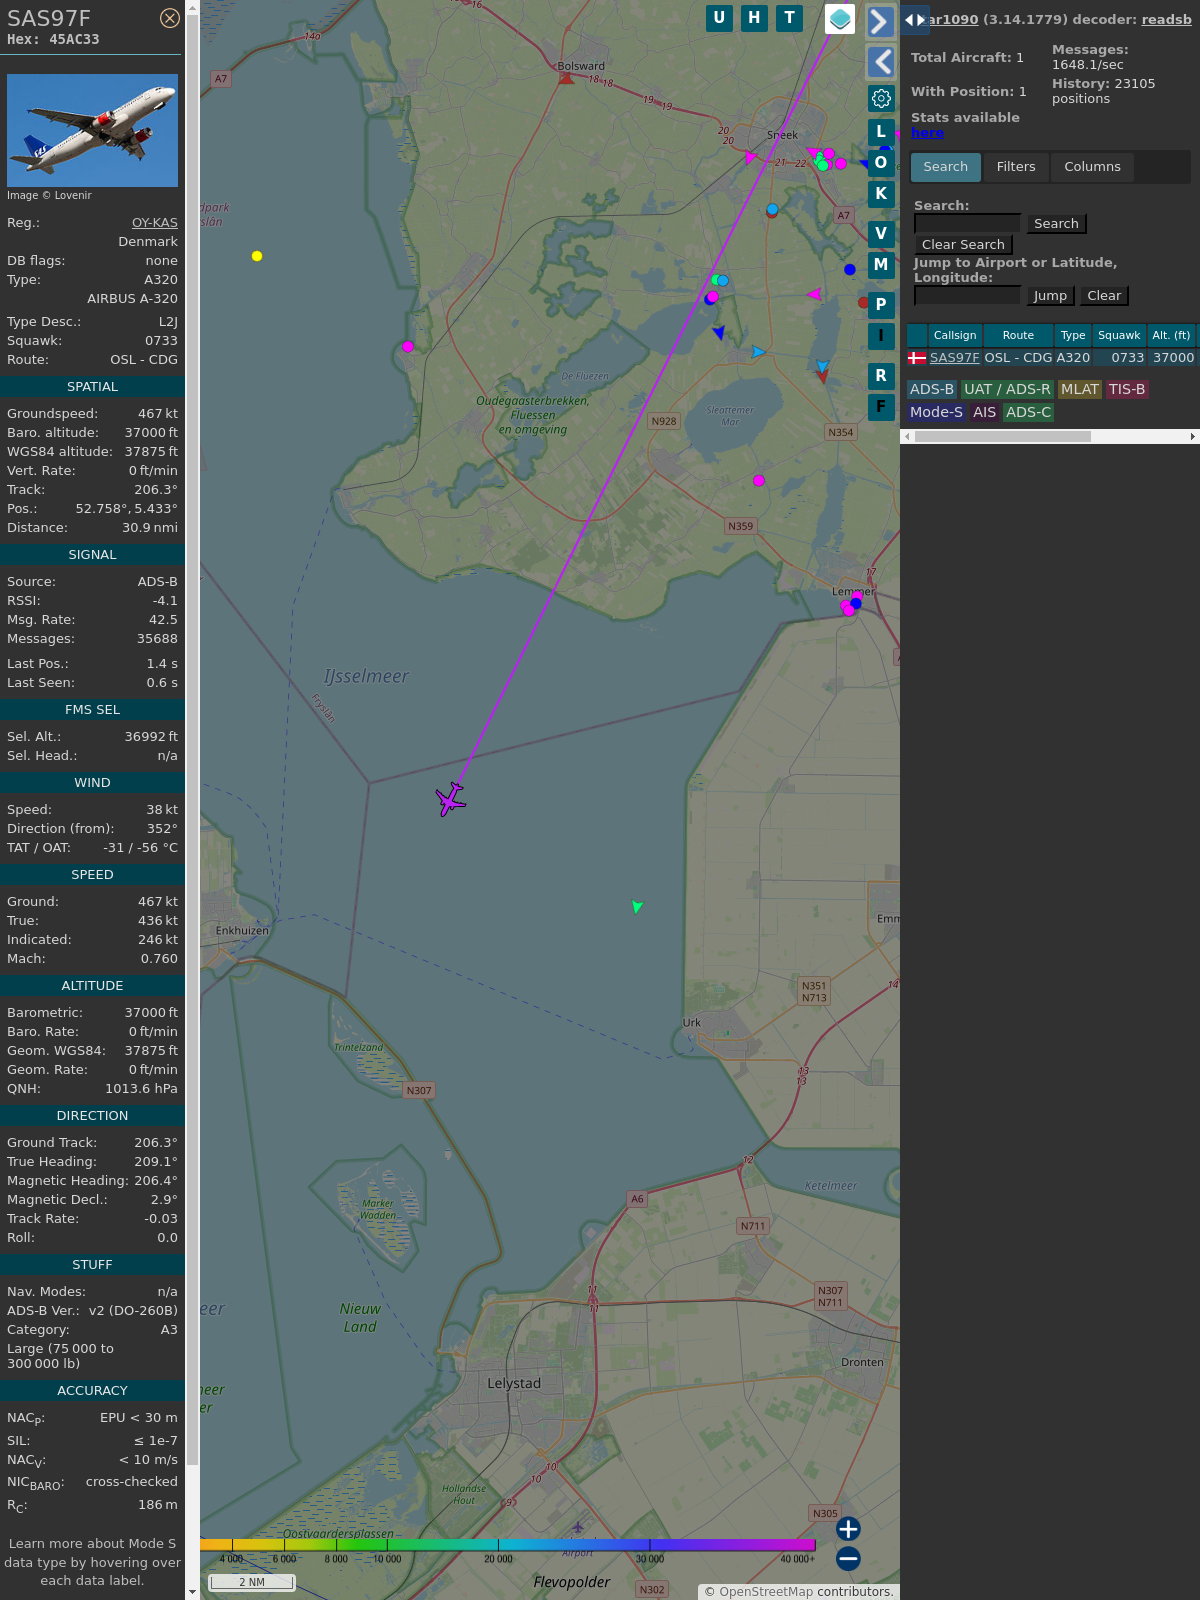Click the Jump to Airport input field
The width and height of the screenshot is (1200, 1600).
pyautogui.click(x=967, y=296)
